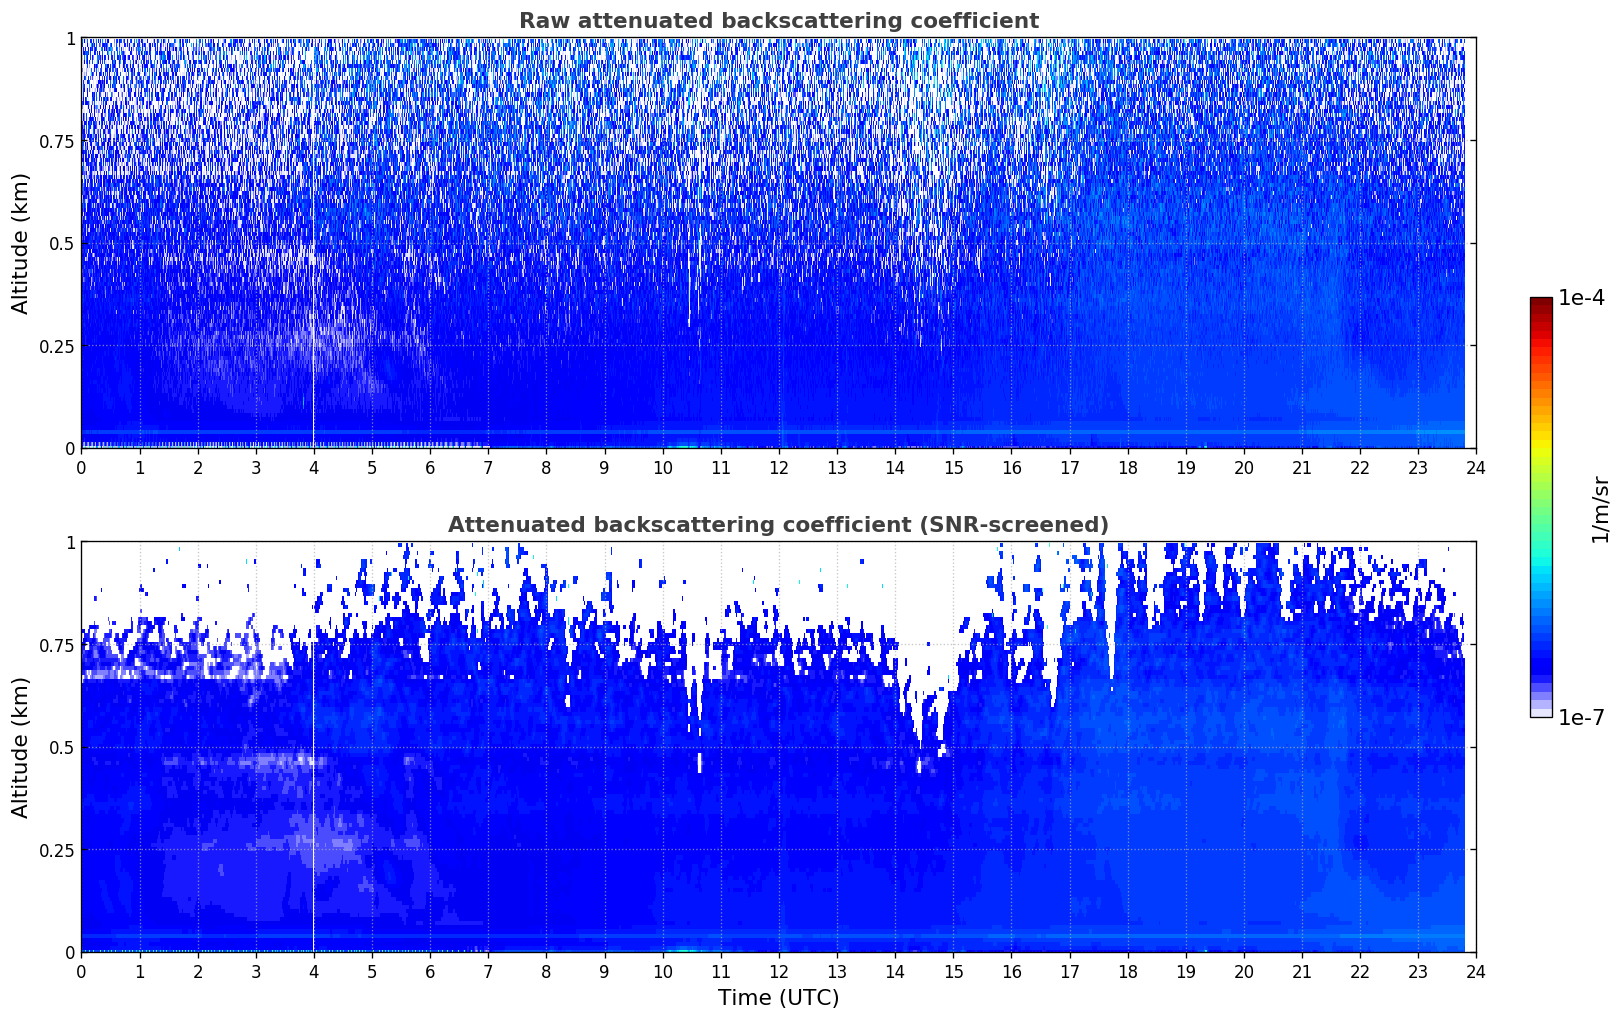Click the colorbar minimum label '1e-7'
The image size is (1621, 1020).
pos(1581,718)
